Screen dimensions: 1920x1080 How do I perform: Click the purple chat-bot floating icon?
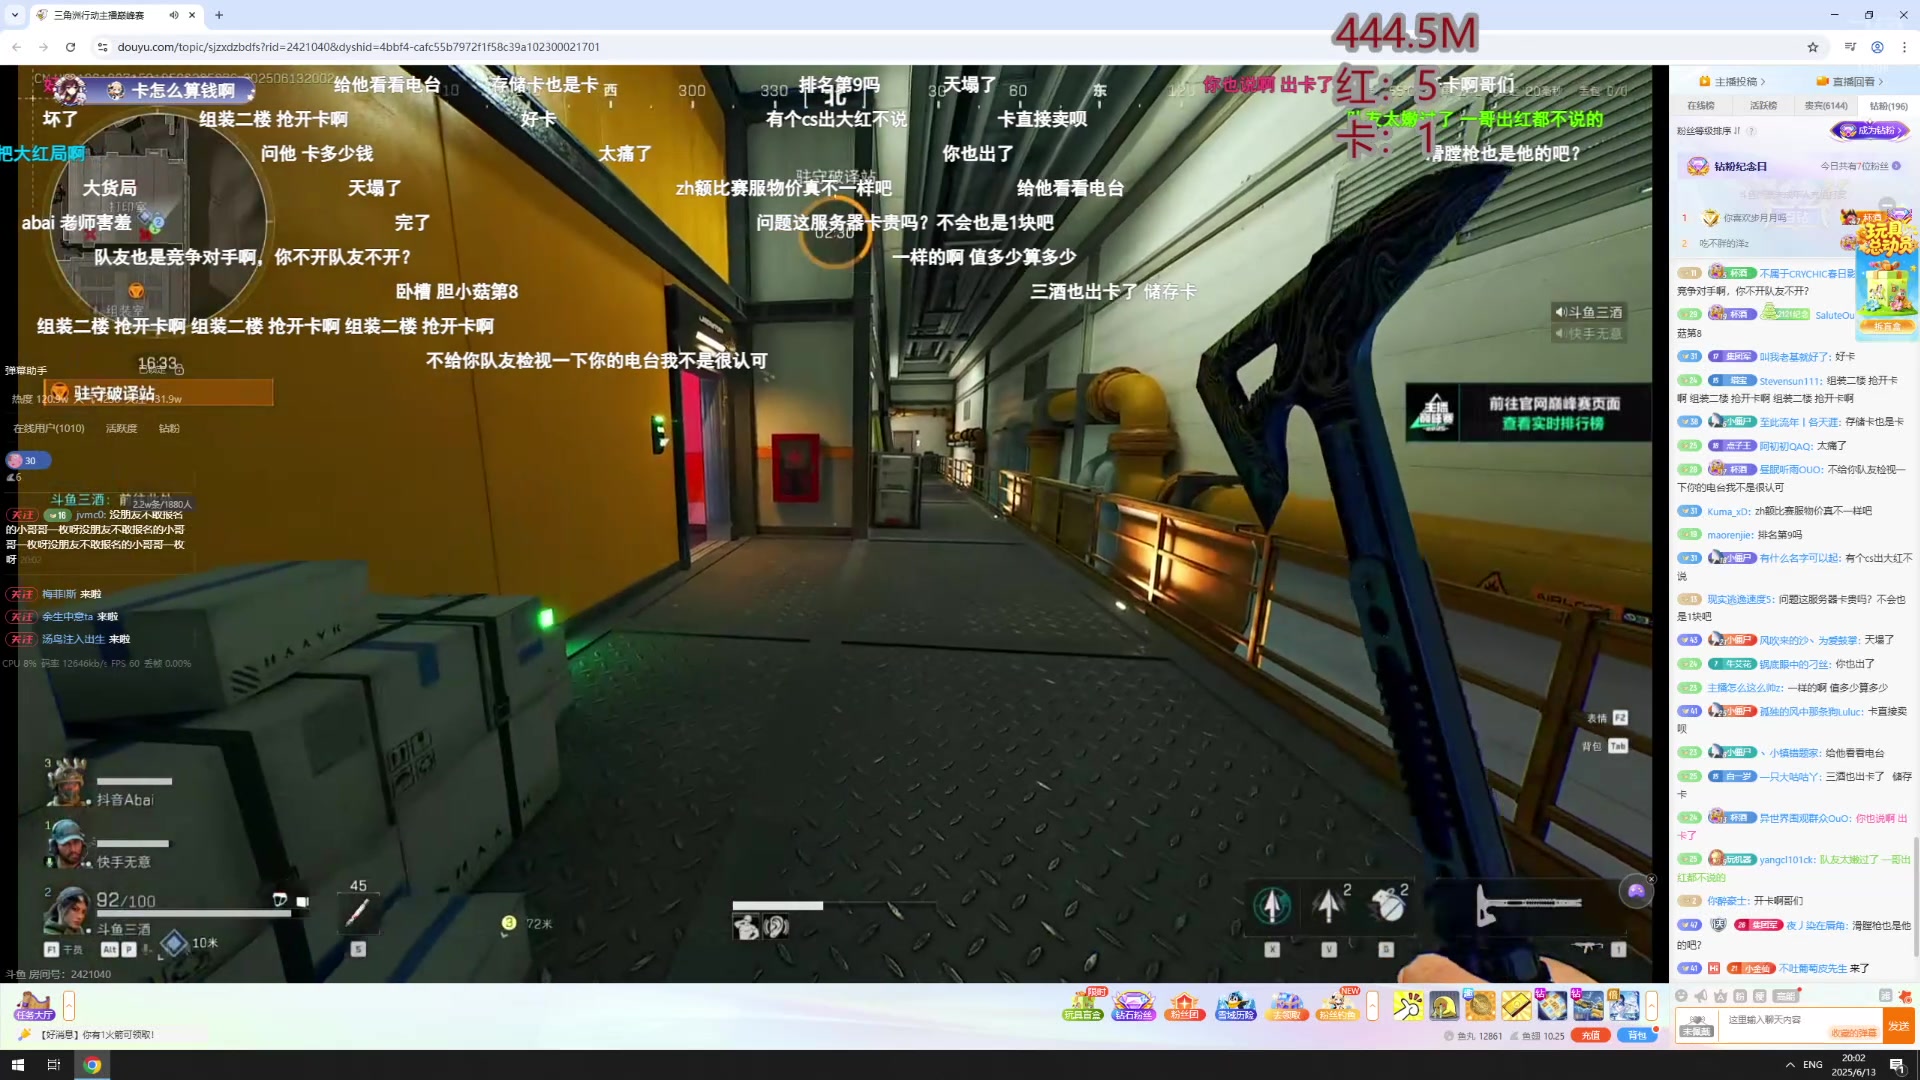[x=1636, y=891]
